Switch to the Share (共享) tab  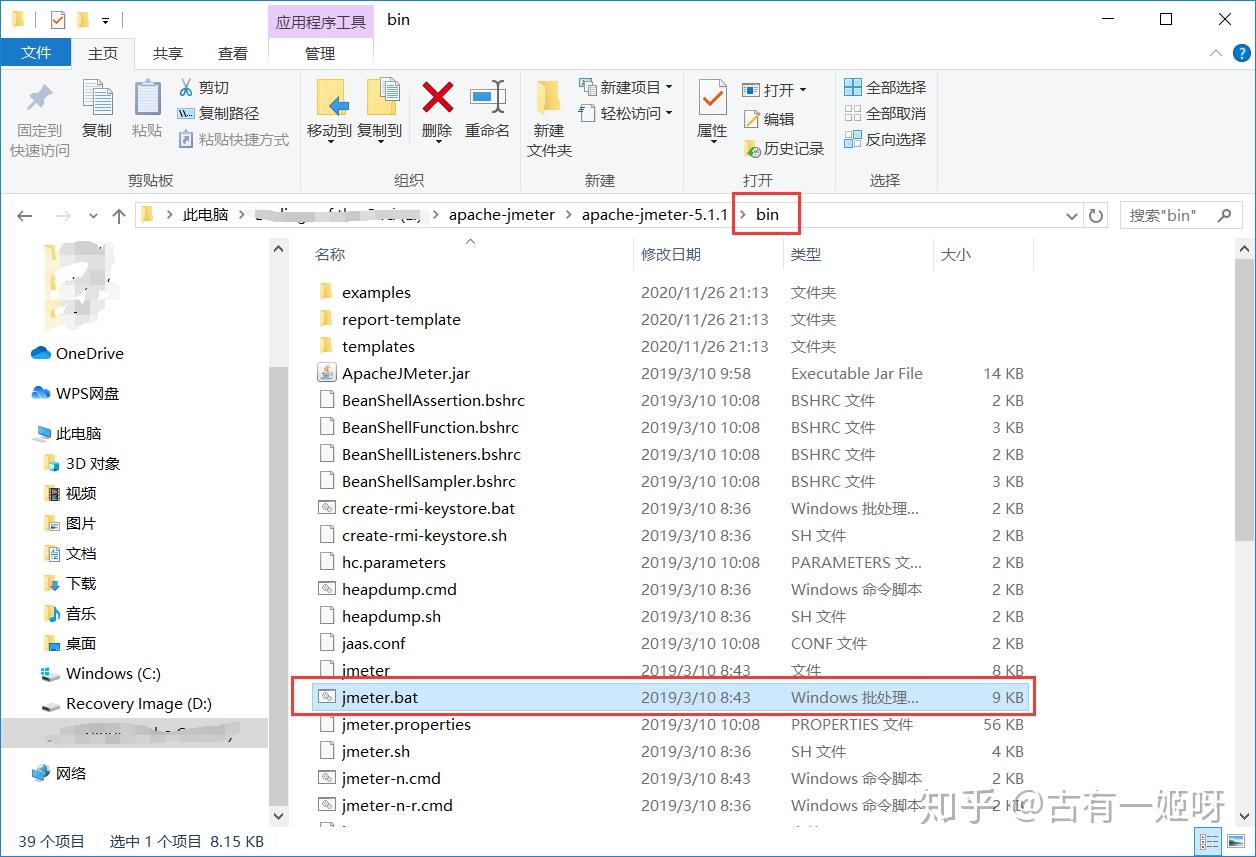pyautogui.click(x=168, y=53)
